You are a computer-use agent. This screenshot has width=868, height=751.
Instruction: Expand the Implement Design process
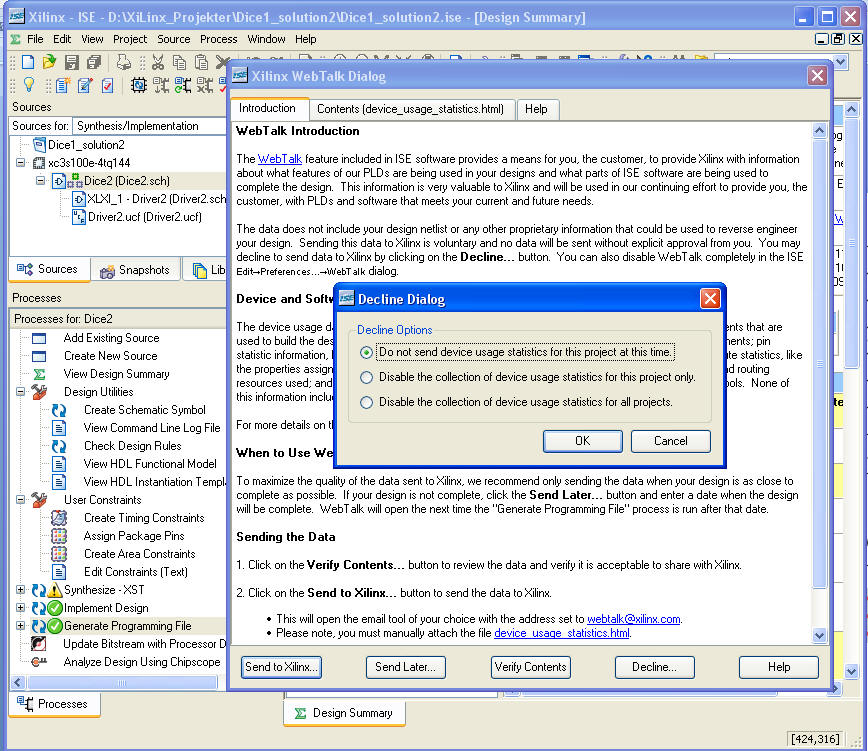pyautogui.click(x=20, y=608)
